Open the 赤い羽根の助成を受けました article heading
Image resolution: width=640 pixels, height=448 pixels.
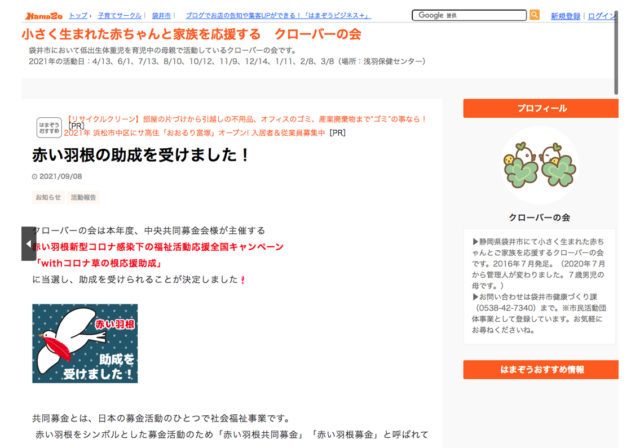tap(141, 155)
